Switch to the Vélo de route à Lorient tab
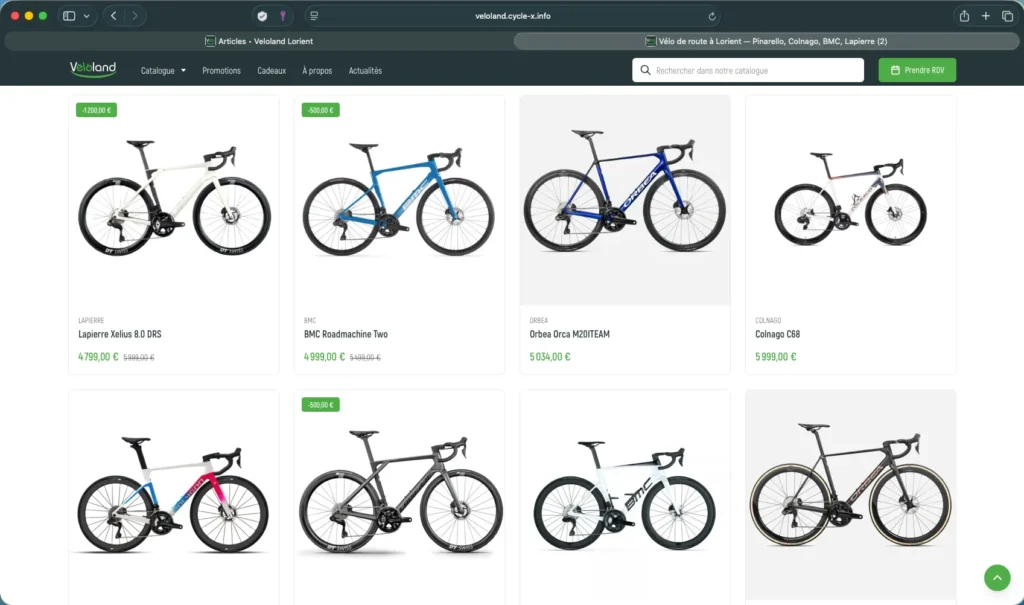Image resolution: width=1024 pixels, height=605 pixels. click(766, 41)
